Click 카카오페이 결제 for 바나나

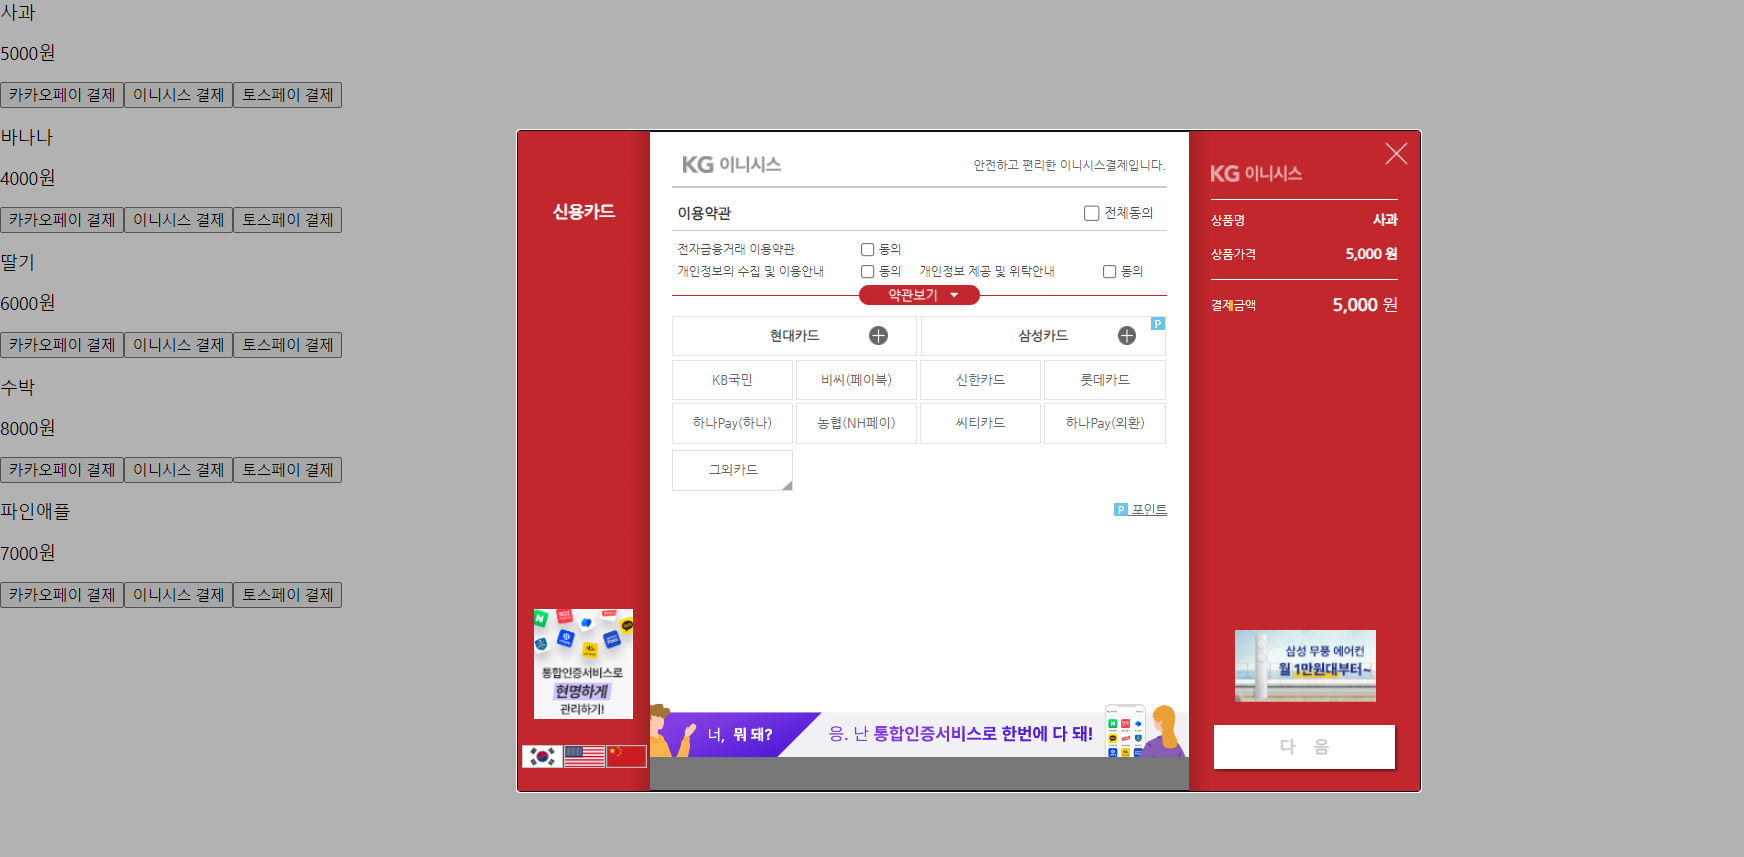coord(62,220)
